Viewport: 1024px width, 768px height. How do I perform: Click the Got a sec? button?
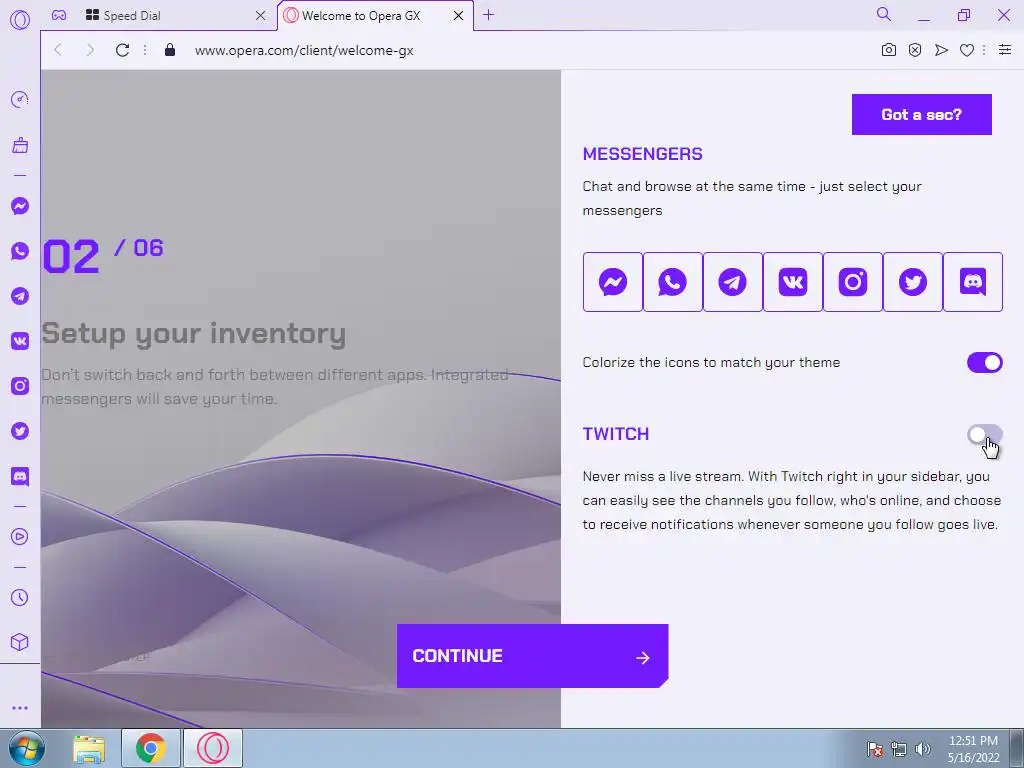(x=921, y=114)
